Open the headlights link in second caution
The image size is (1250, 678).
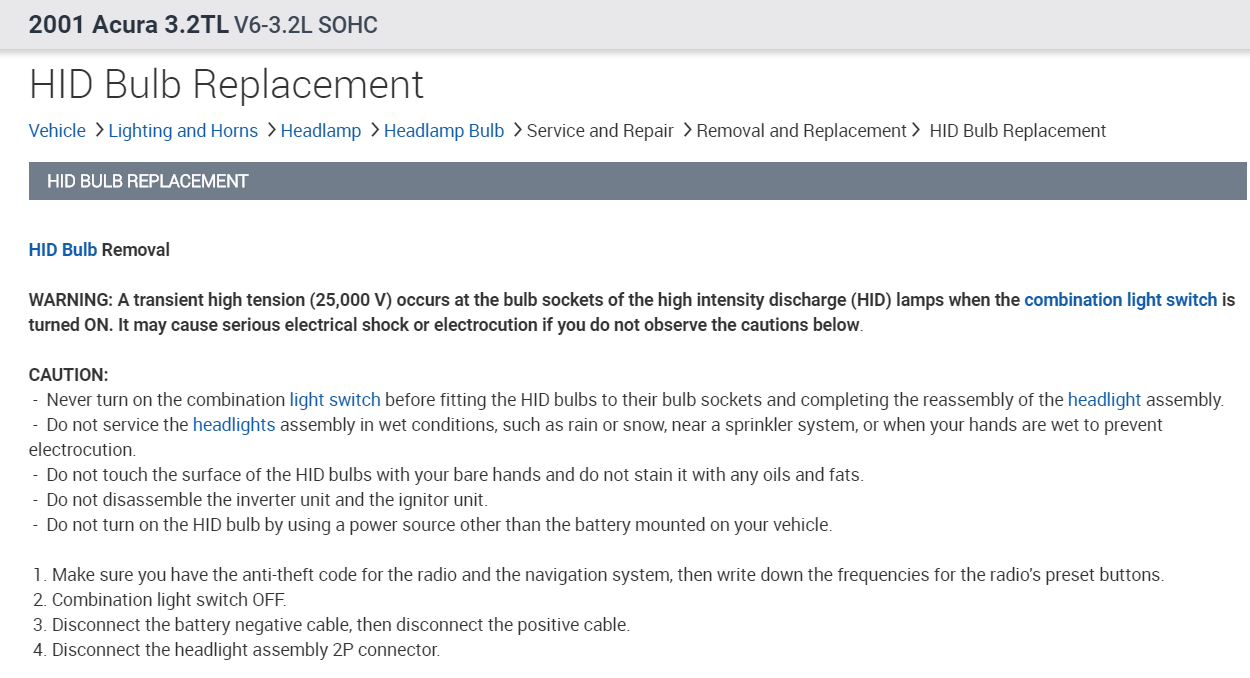234,425
